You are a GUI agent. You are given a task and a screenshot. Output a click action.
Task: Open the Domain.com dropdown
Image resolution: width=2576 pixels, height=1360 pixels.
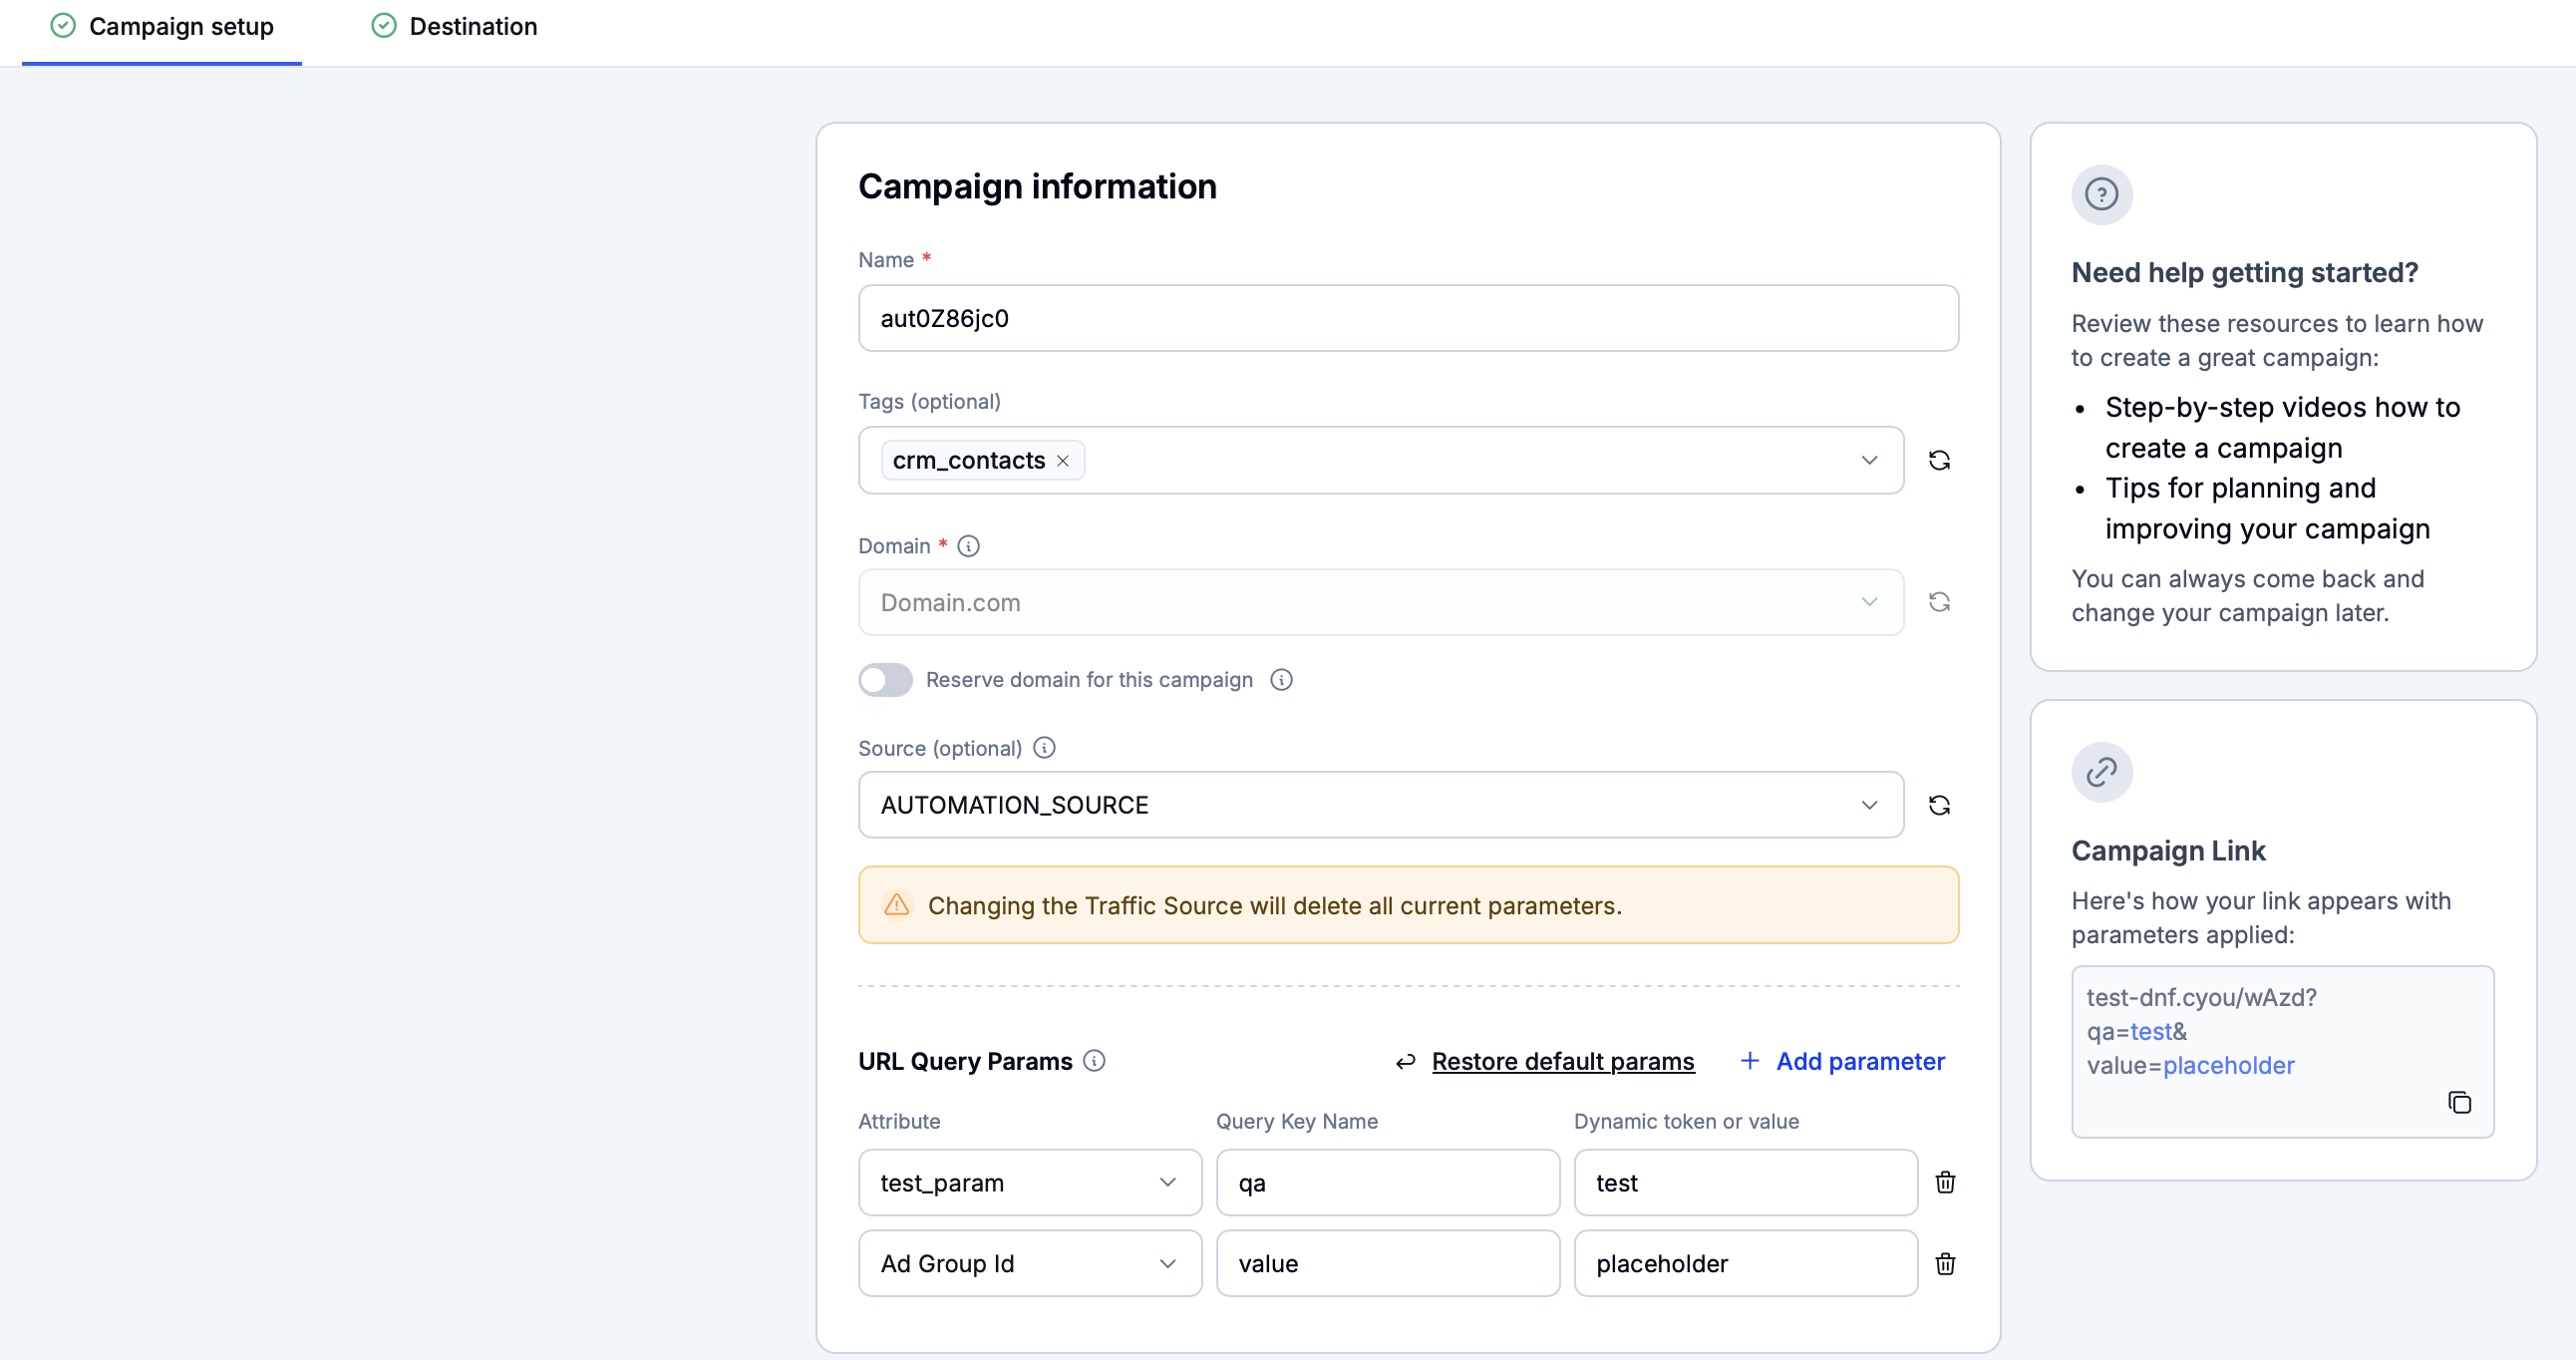1381,602
